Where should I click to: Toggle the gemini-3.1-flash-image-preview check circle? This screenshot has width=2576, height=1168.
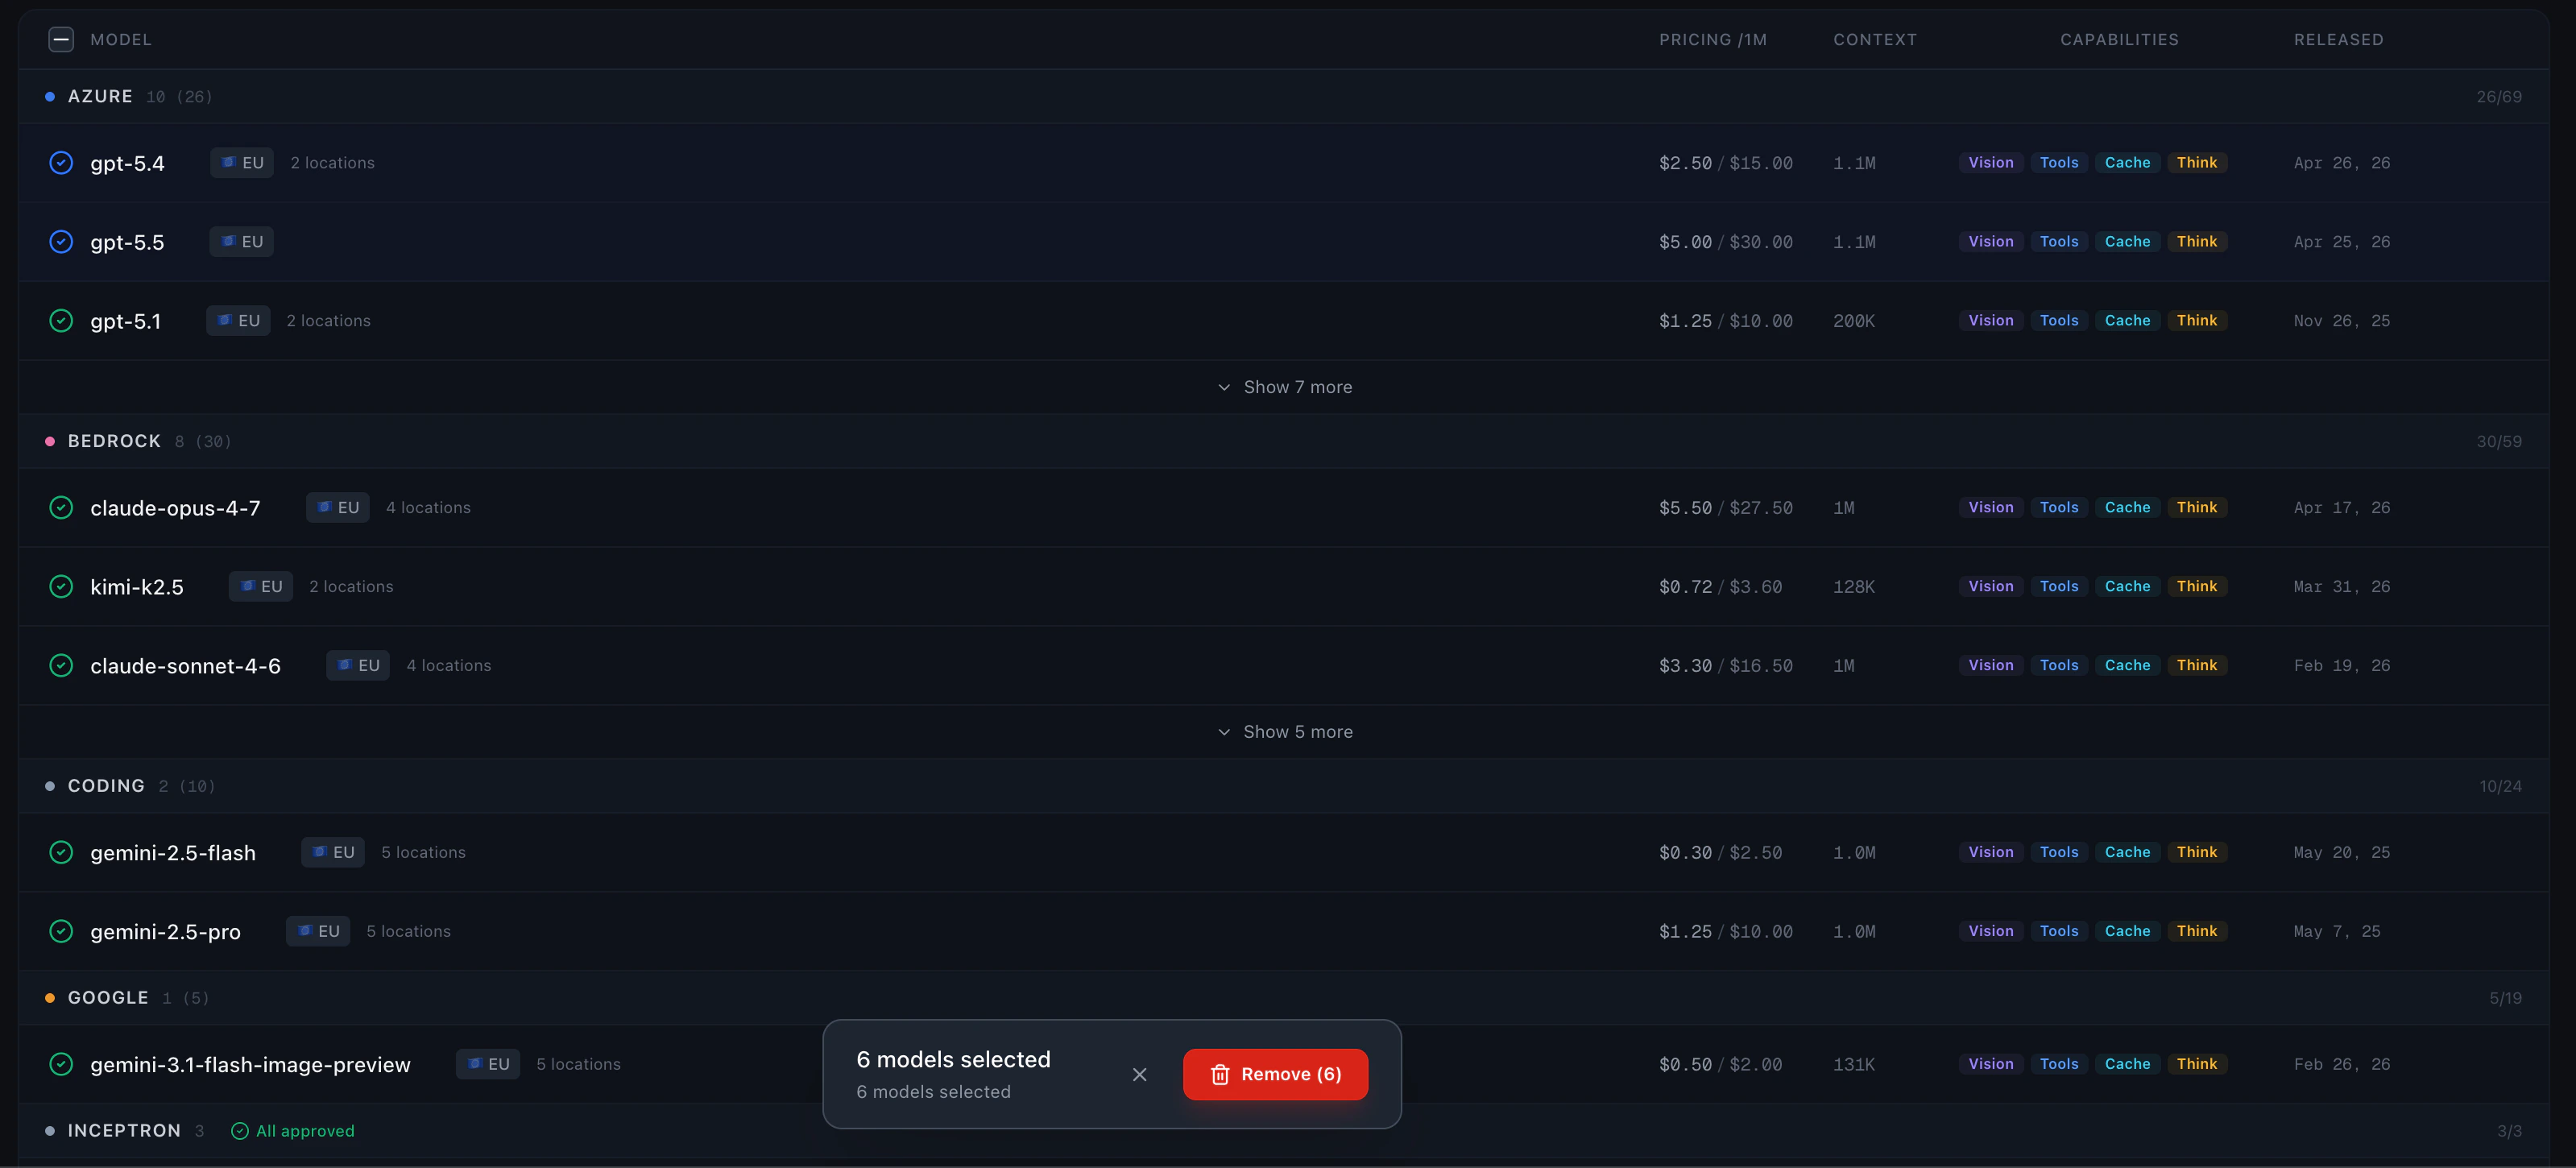pyautogui.click(x=61, y=1065)
